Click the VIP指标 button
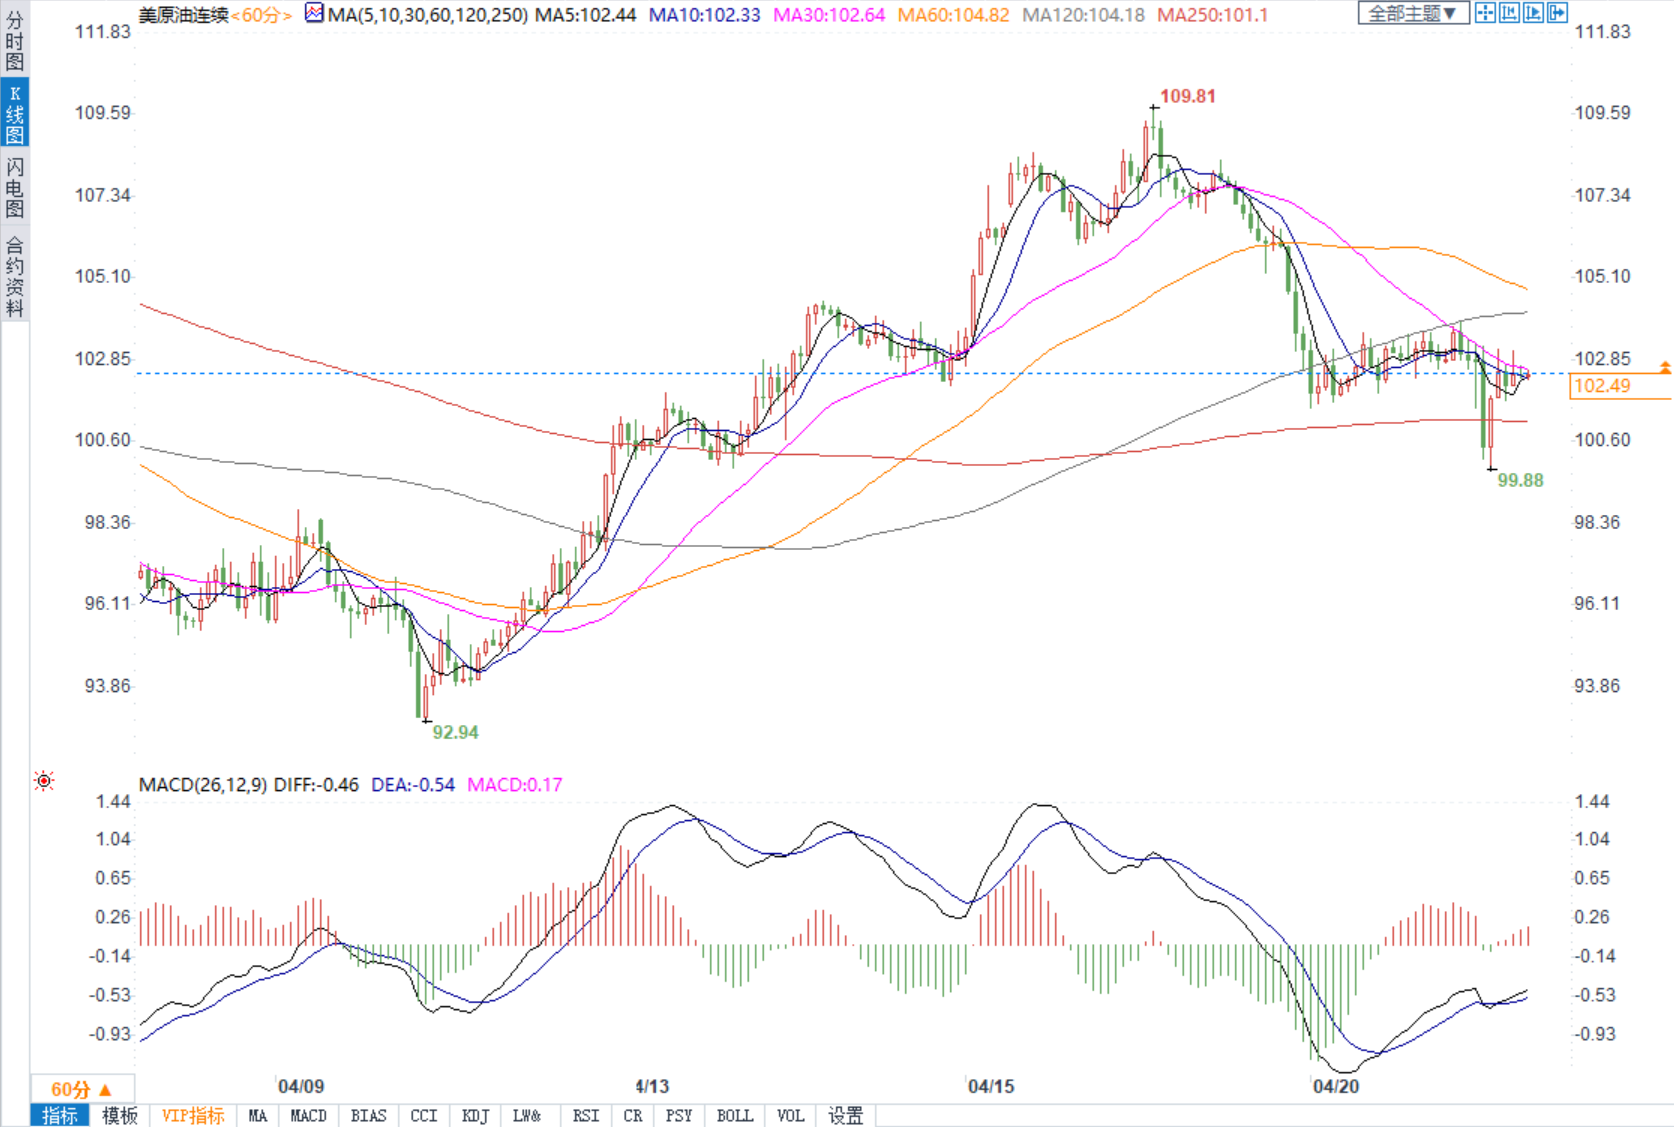The width and height of the screenshot is (1674, 1127). pos(193,1116)
